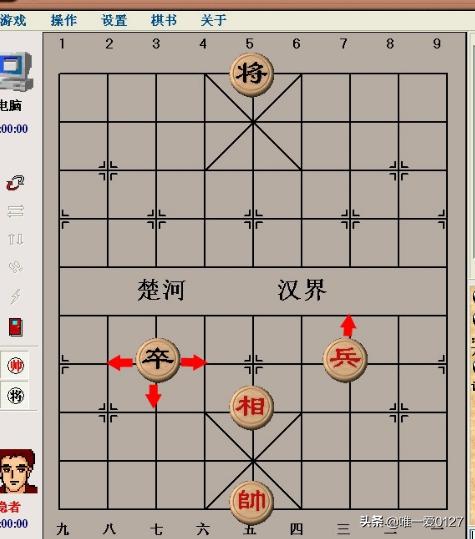Image resolution: width=475 pixels, height=539 pixels.
Task: Click the swap sides horizontal arrows icon
Action: pos(15,211)
